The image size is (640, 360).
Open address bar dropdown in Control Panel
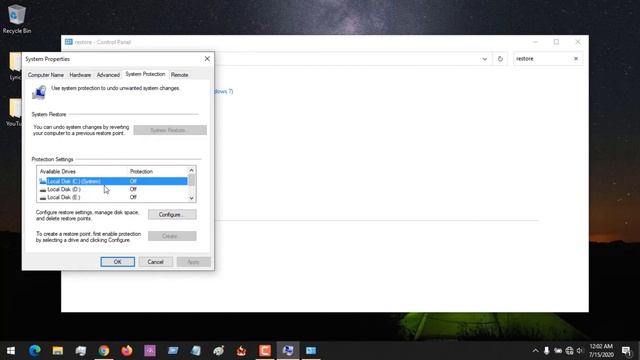484,59
